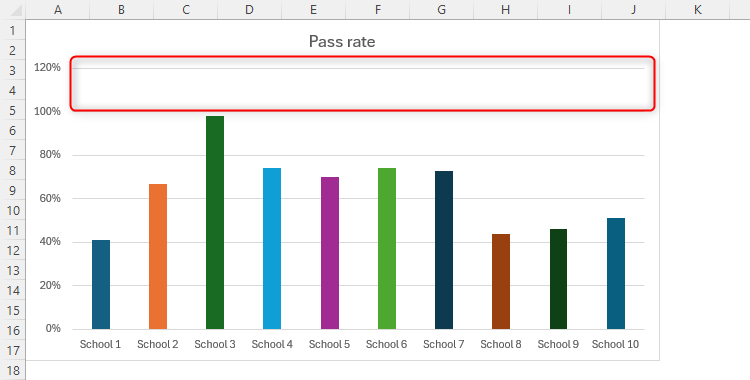The width and height of the screenshot is (750, 380).
Task: Click the School 4 light blue bar
Action: [x=272, y=248]
